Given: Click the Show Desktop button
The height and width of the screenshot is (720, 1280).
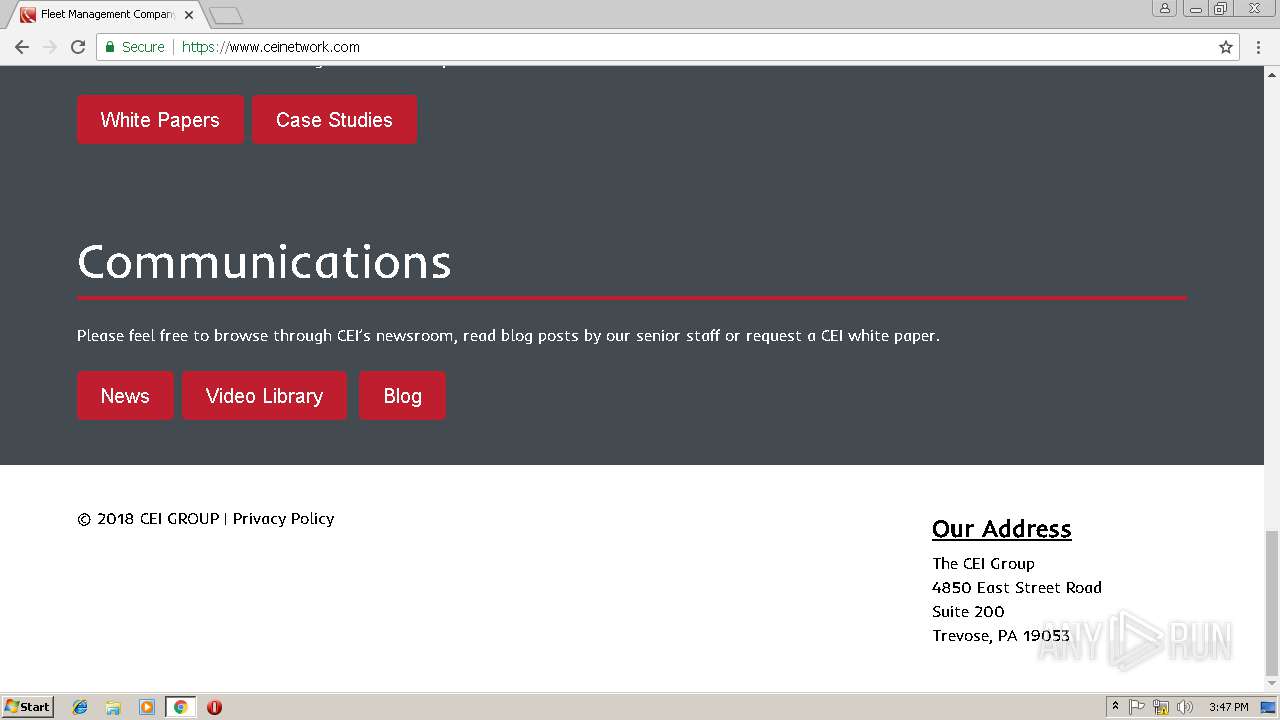Looking at the screenshot, I should point(1268,707).
